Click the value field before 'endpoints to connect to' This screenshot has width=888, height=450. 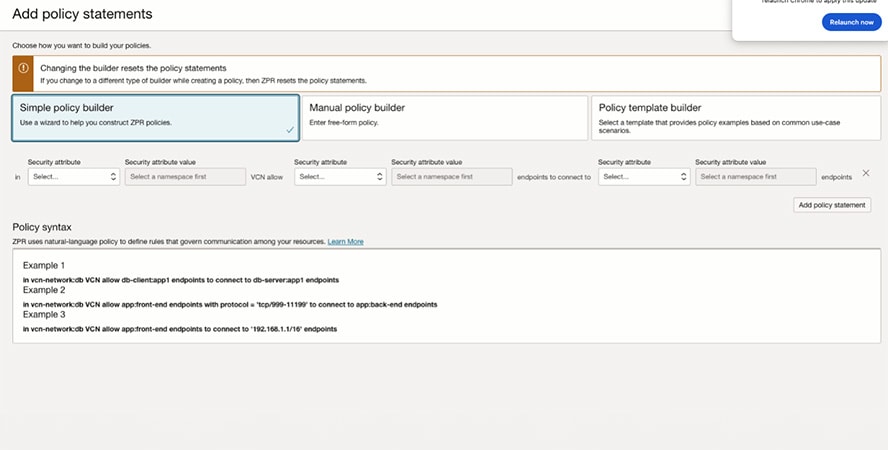coord(451,176)
